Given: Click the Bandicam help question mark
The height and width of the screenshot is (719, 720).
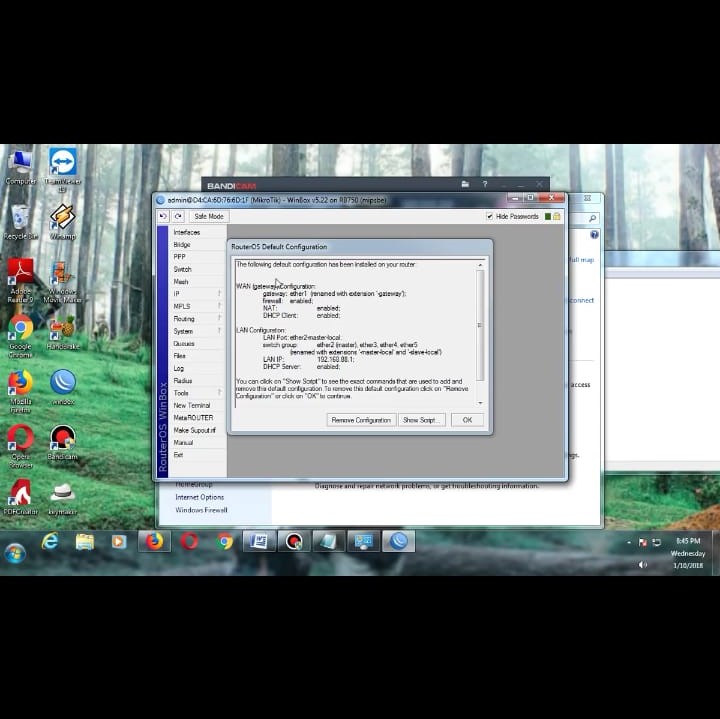Looking at the screenshot, I should (484, 185).
